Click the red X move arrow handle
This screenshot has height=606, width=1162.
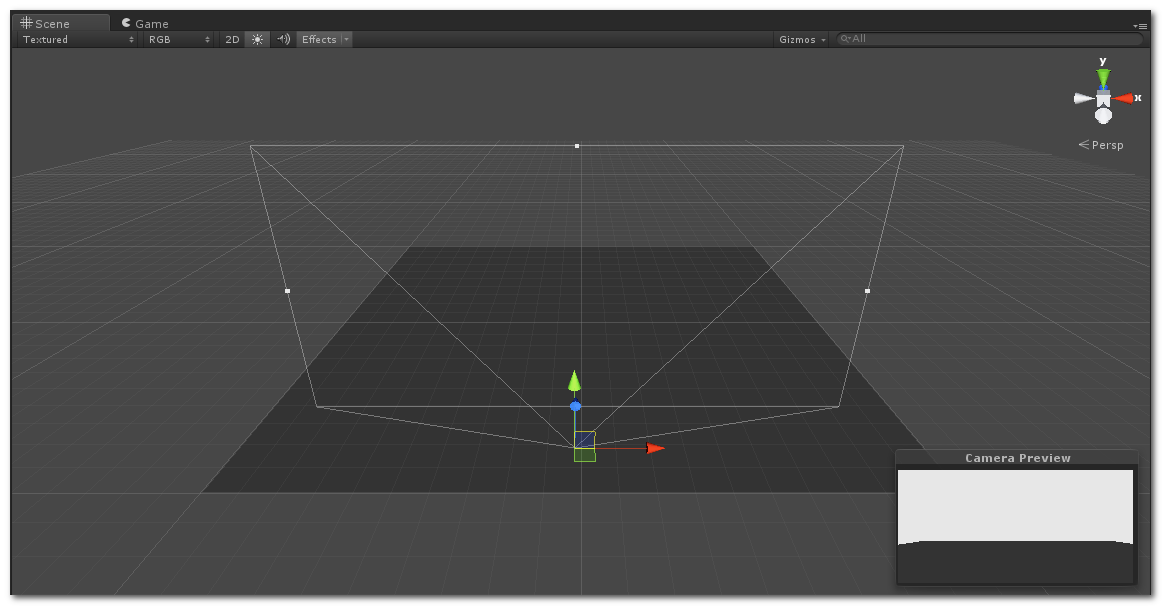click(x=655, y=448)
